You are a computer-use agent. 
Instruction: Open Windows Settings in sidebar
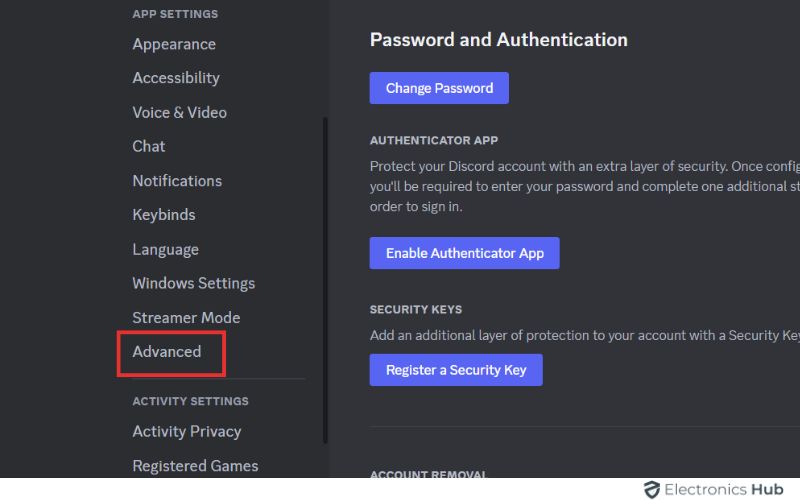pyautogui.click(x=193, y=283)
